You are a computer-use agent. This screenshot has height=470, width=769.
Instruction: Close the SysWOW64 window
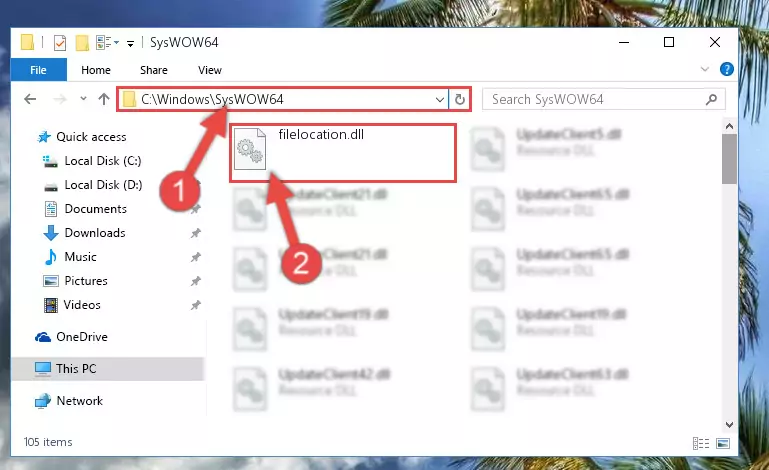pyautogui.click(x=715, y=43)
